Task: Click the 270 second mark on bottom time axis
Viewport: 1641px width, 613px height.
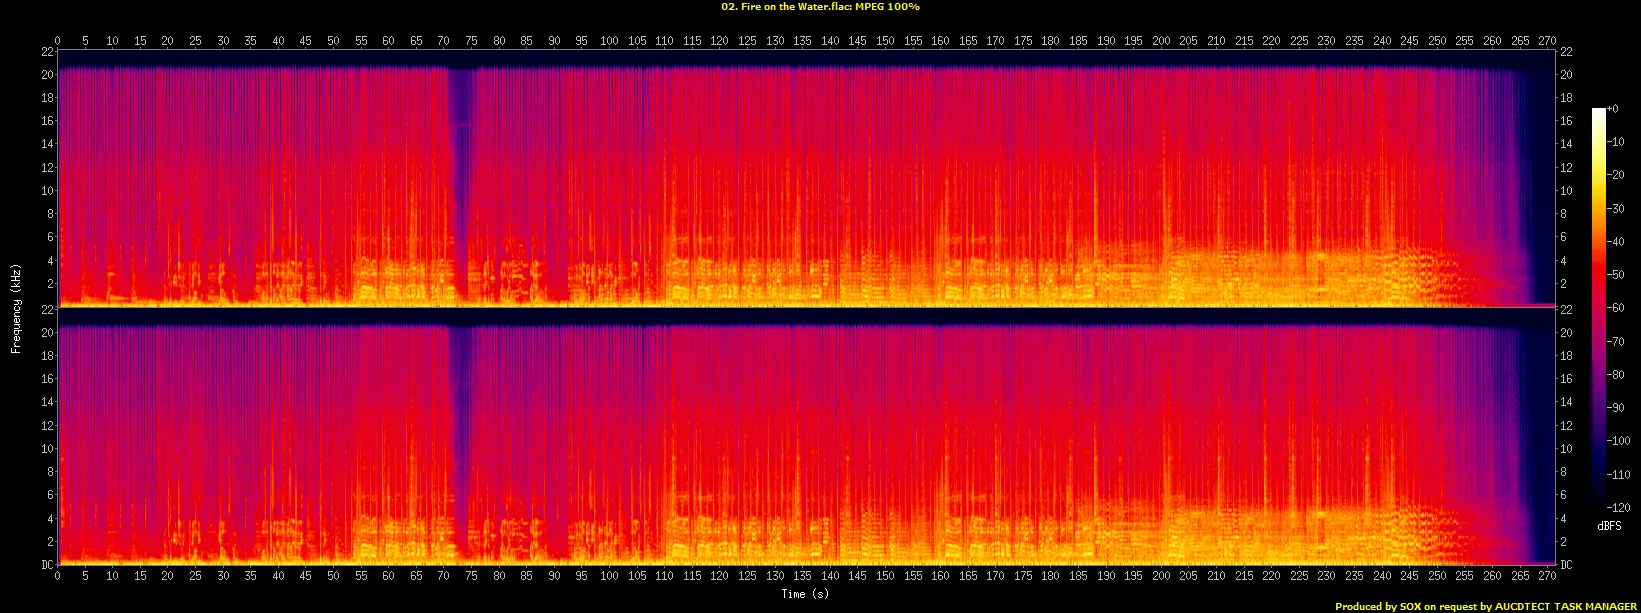Action: coord(1547,576)
